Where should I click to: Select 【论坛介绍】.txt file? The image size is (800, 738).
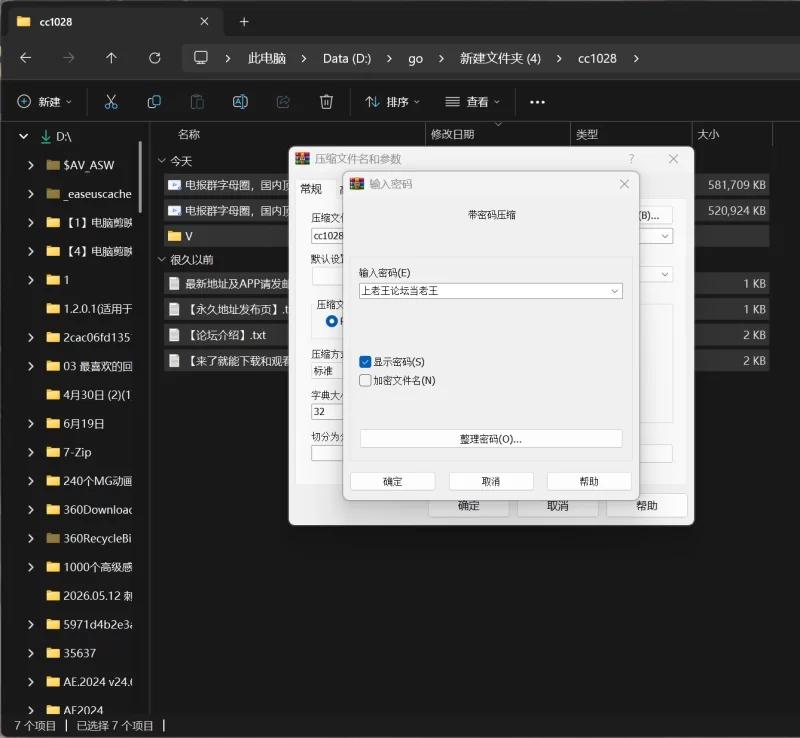(227, 335)
